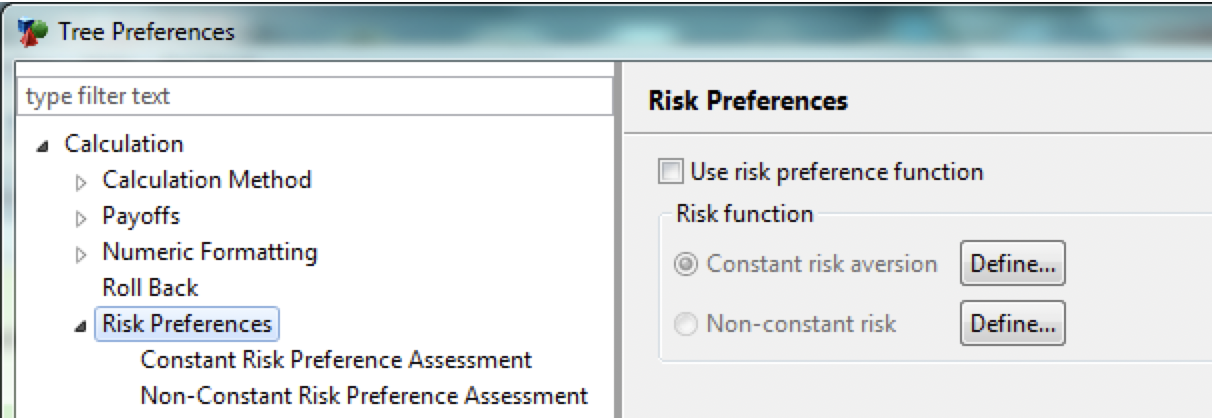Screen dimensions: 1216x418
Task: Open Define for Non-constant risk
Action: coord(1013,323)
